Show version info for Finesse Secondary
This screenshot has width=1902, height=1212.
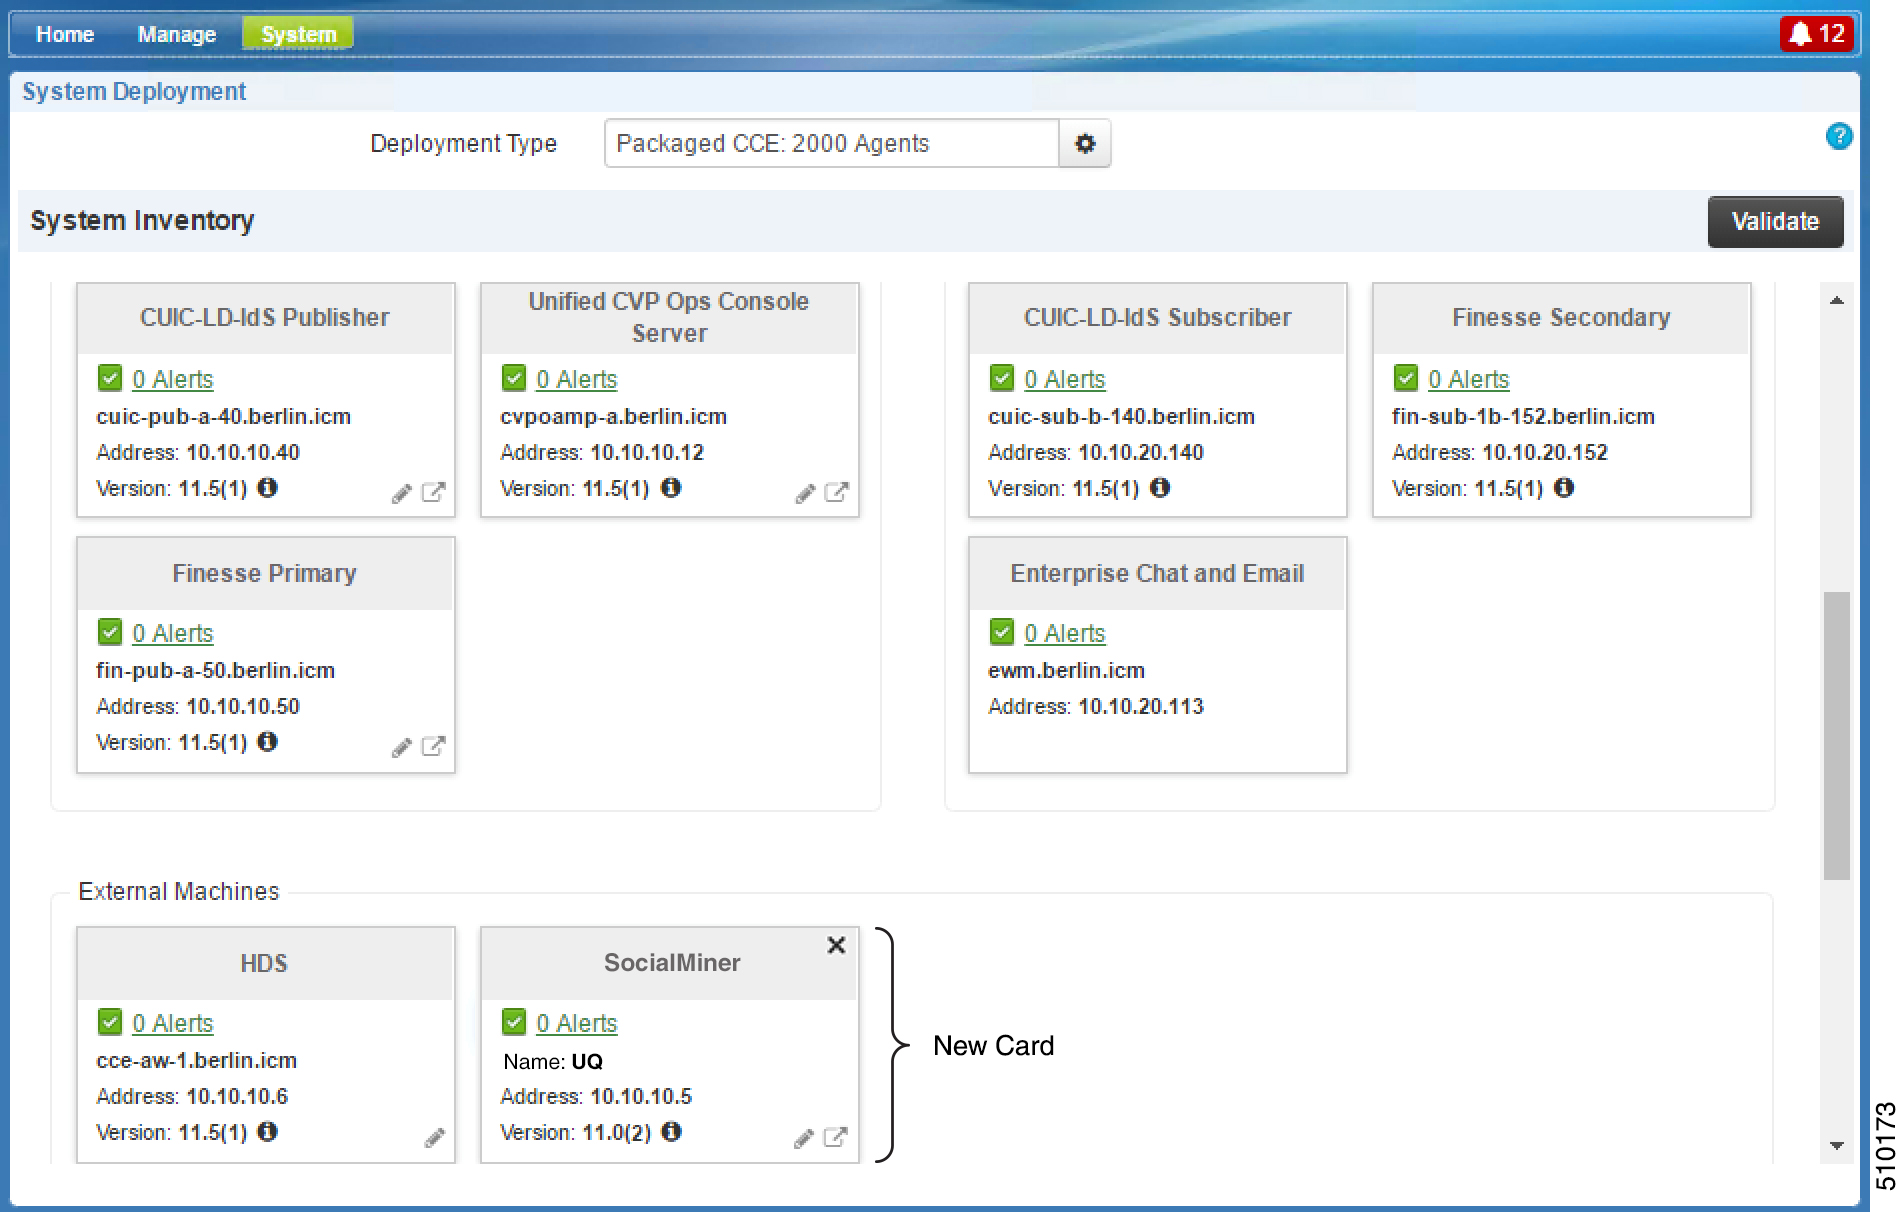pos(1564,488)
